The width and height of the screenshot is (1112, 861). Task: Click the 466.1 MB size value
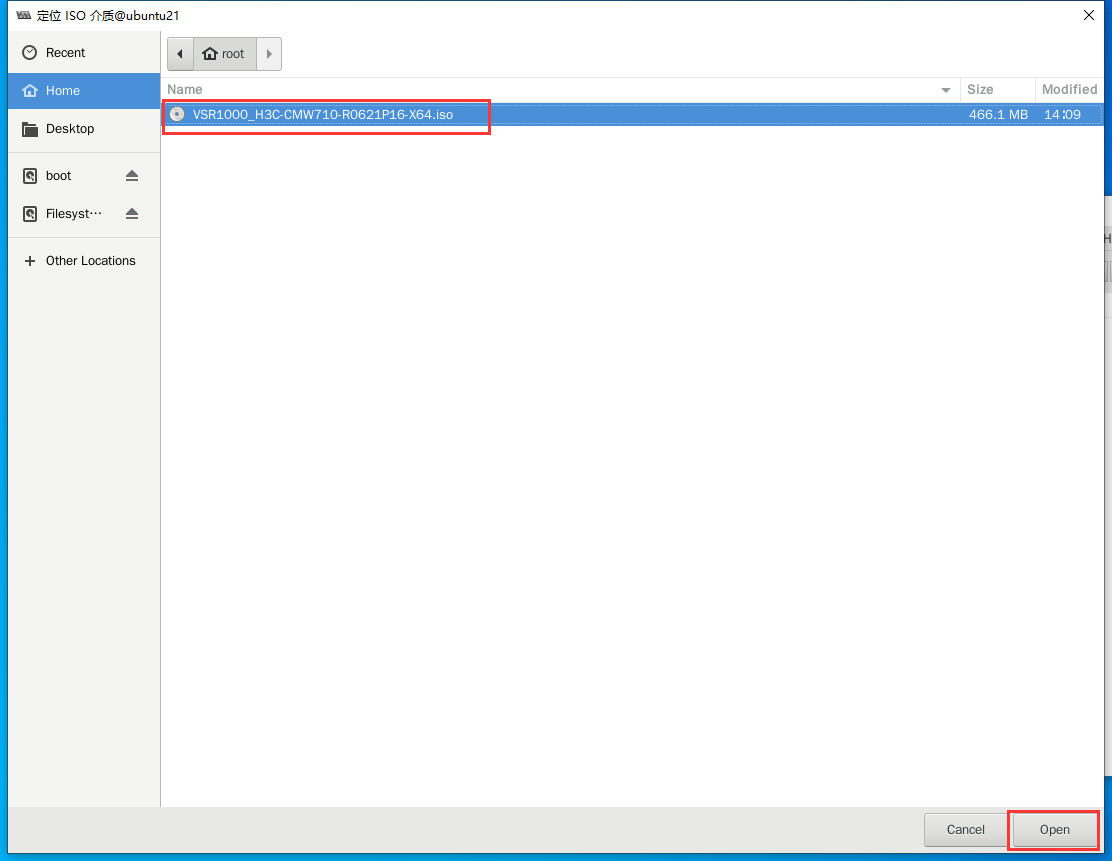(x=998, y=114)
